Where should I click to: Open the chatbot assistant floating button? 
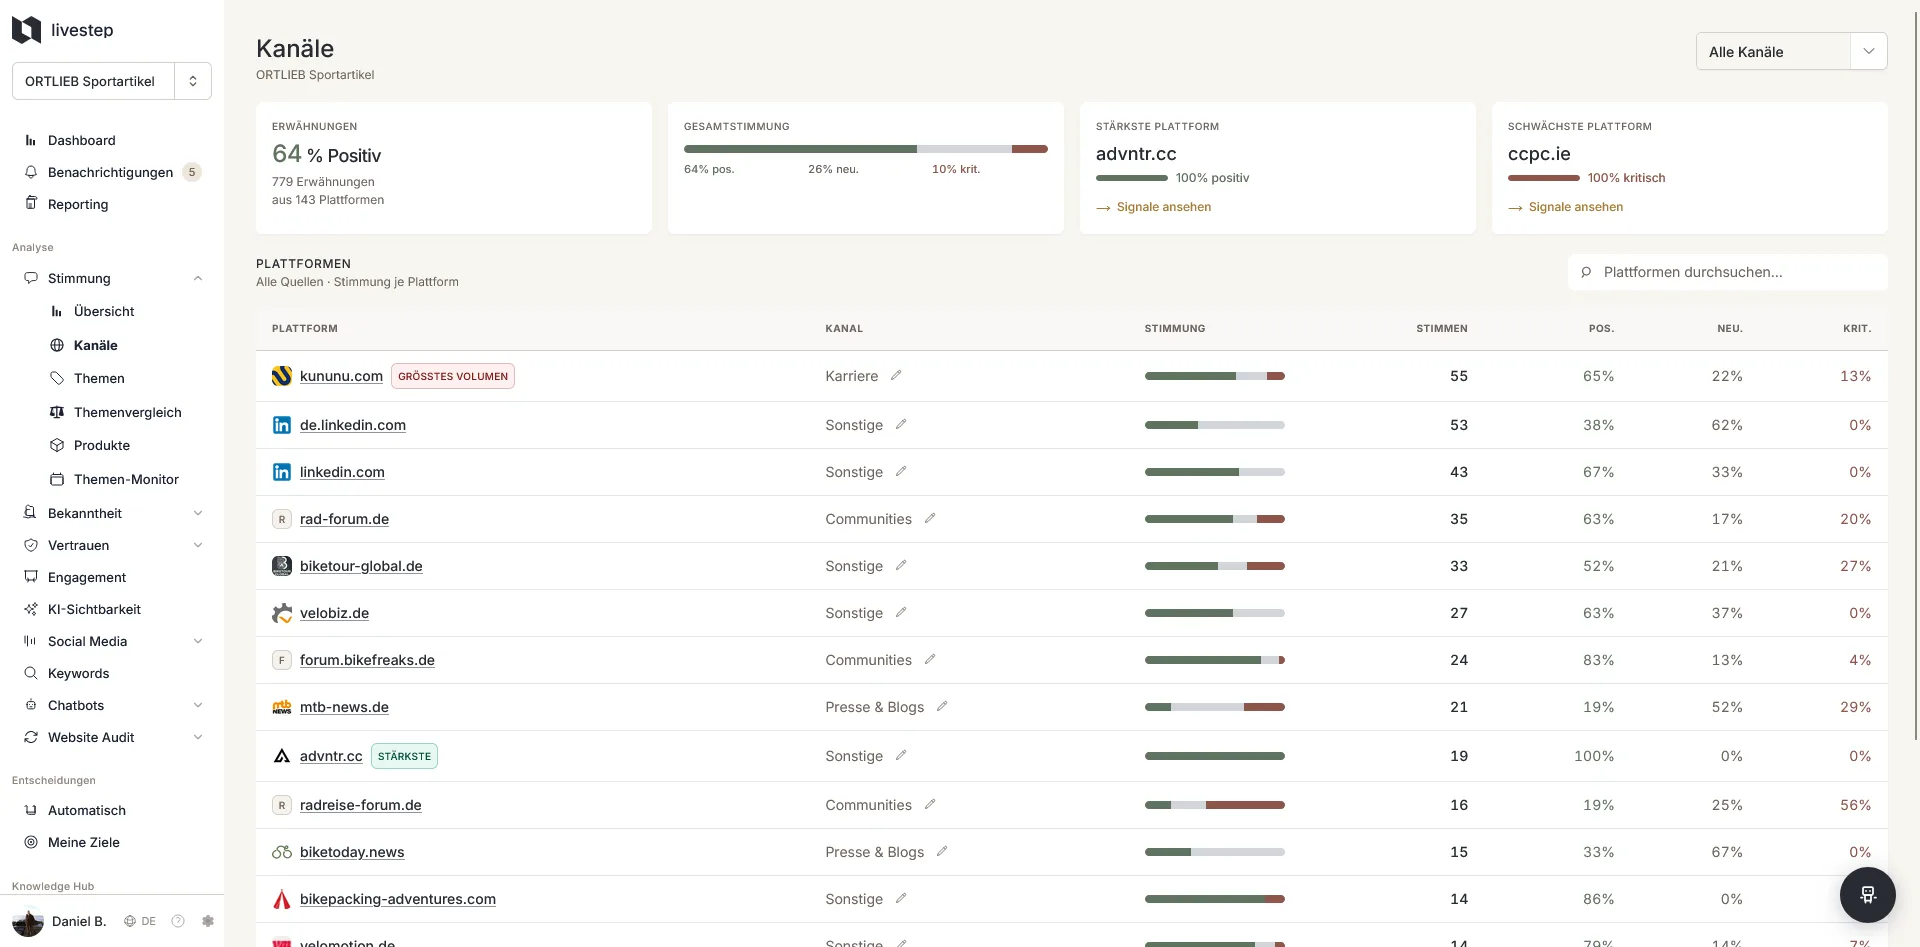[1867, 894]
